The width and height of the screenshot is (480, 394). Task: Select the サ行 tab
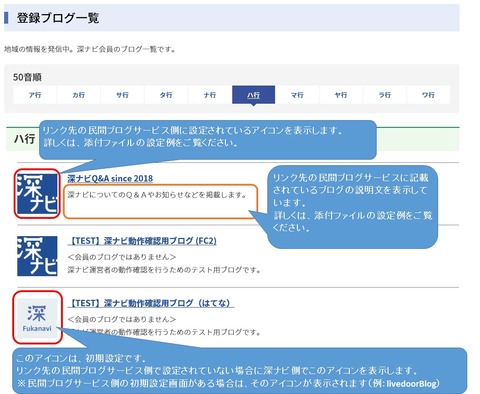click(122, 95)
